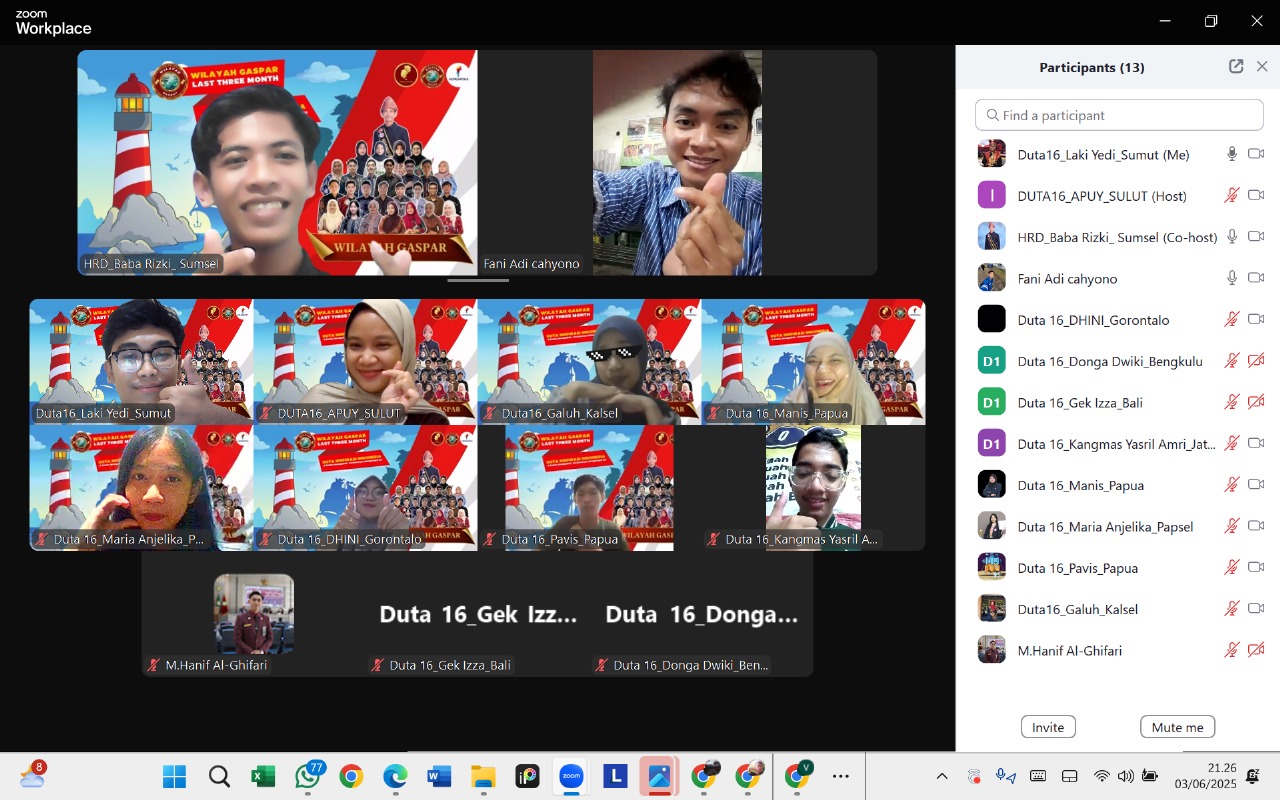The width and height of the screenshot is (1280, 800).
Task: Show hidden system tray icons
Action: (941, 776)
